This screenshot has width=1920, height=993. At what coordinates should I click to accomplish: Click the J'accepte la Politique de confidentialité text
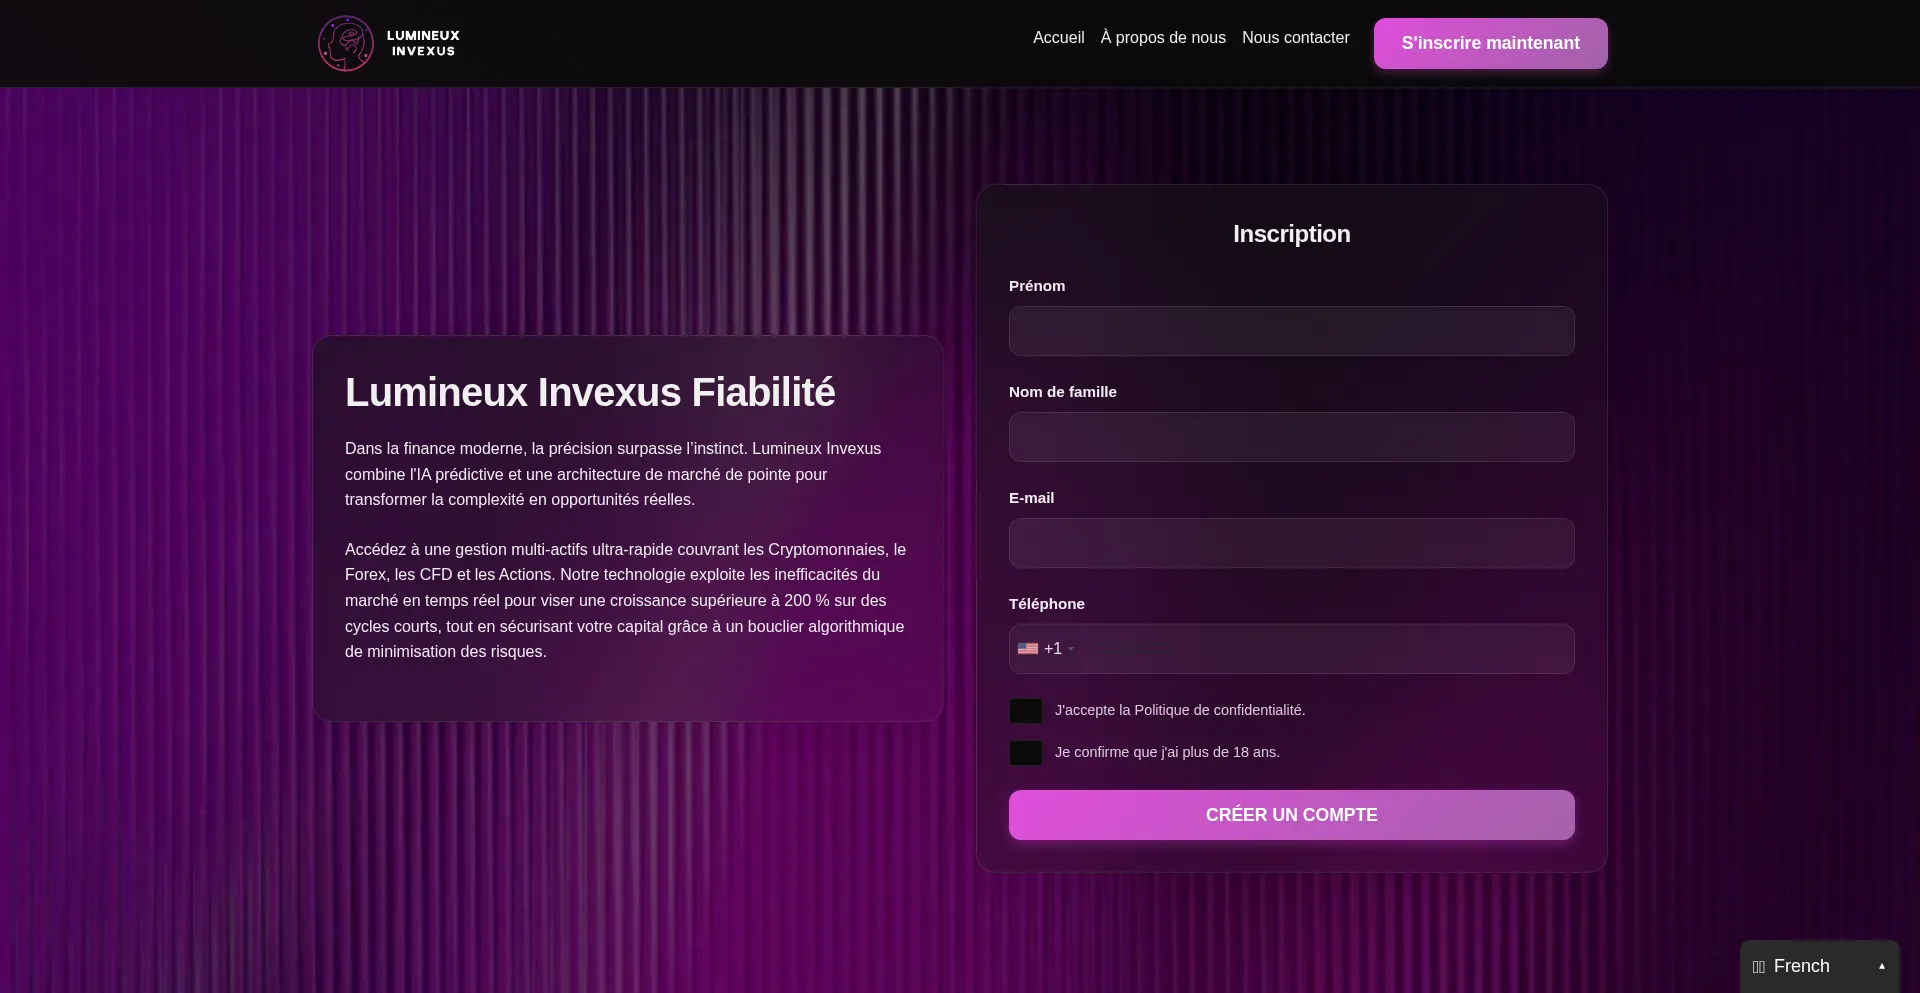1180,710
